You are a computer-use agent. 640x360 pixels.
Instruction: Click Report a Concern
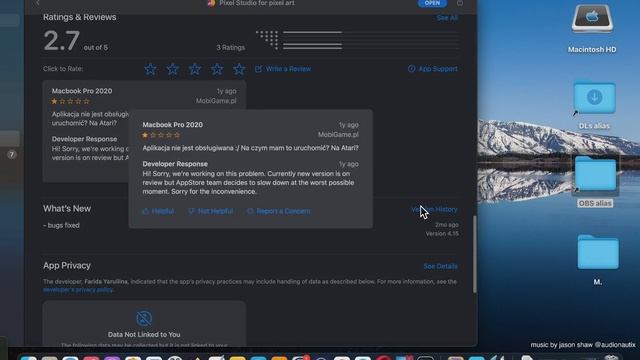click(279, 211)
